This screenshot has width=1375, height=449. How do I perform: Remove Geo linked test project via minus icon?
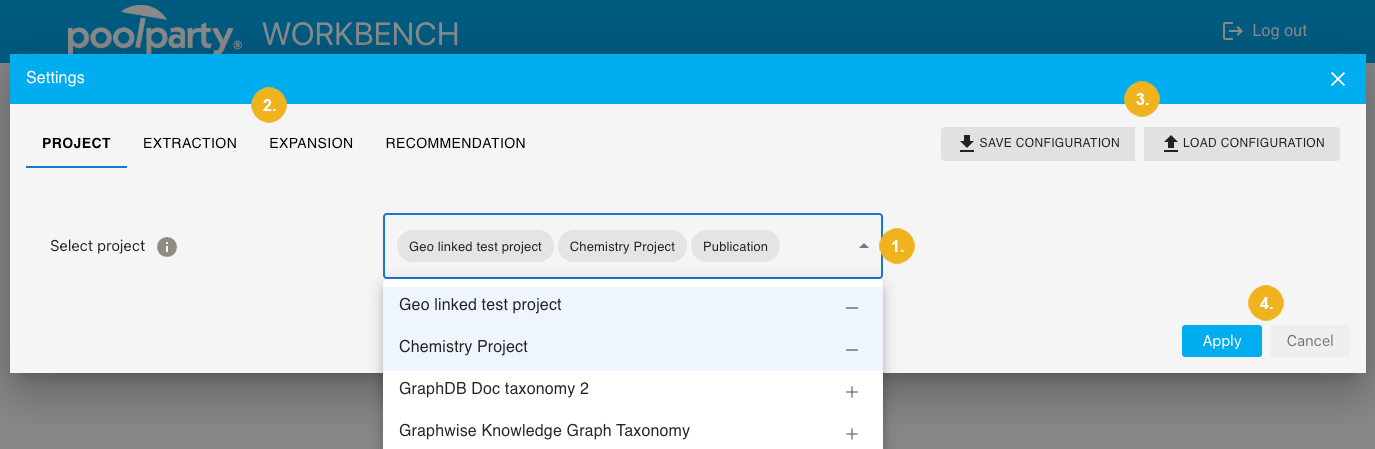(x=851, y=307)
